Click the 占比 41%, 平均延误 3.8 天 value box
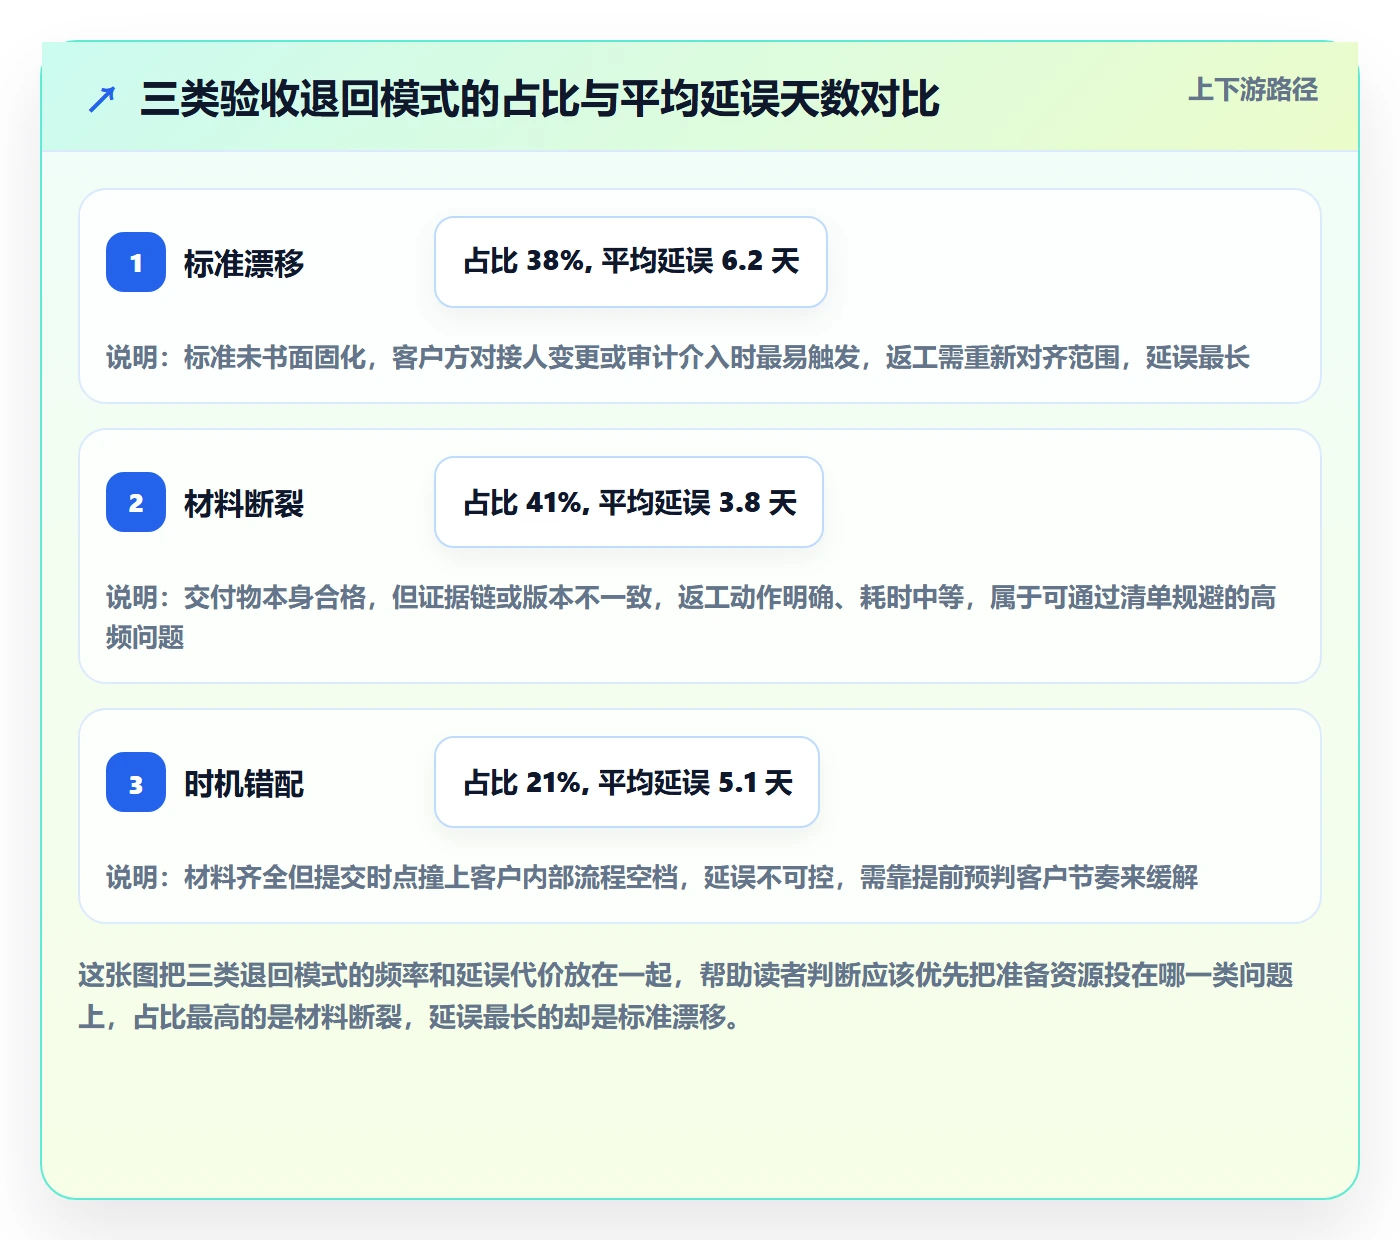1400x1240 pixels. pos(629,502)
